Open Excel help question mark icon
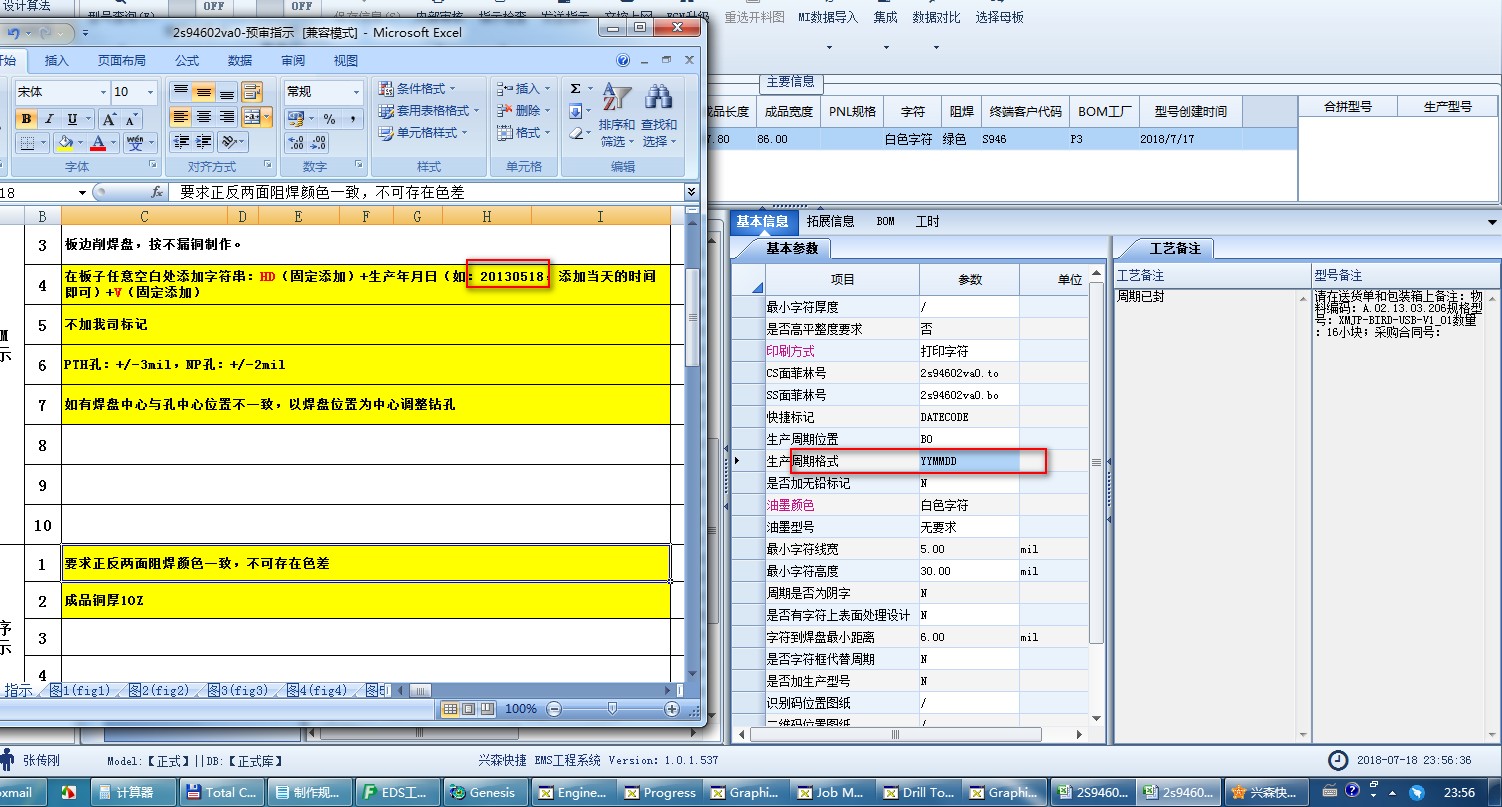The width and height of the screenshot is (1502, 807). 624,60
